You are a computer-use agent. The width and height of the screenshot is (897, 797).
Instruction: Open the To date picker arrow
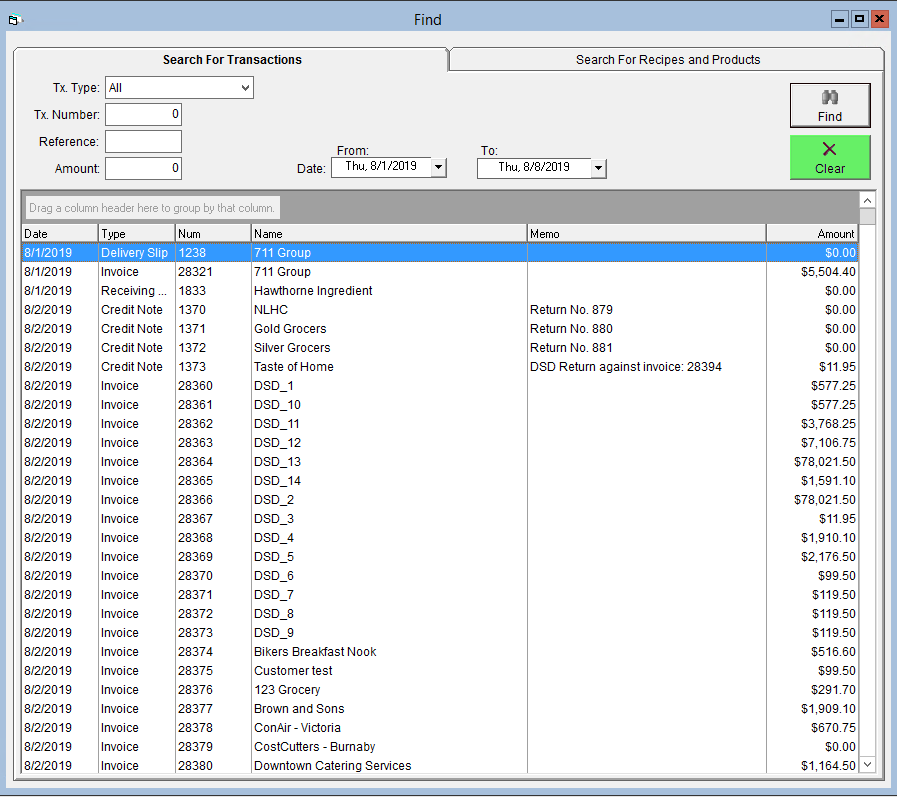(598, 168)
